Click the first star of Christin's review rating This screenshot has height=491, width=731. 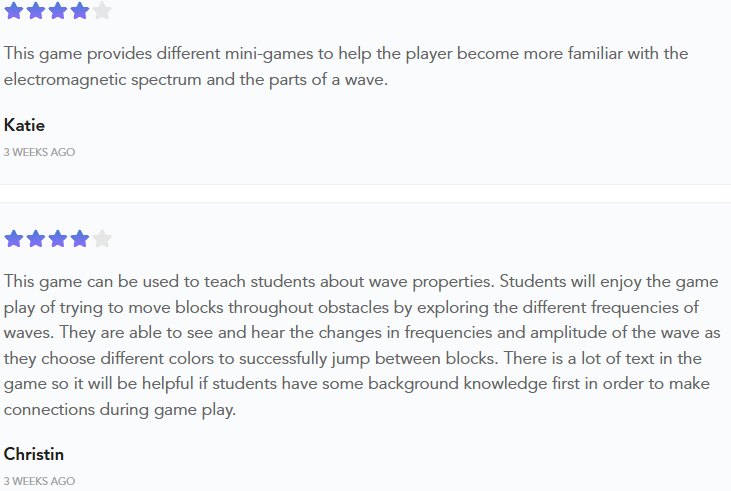[x=14, y=238]
